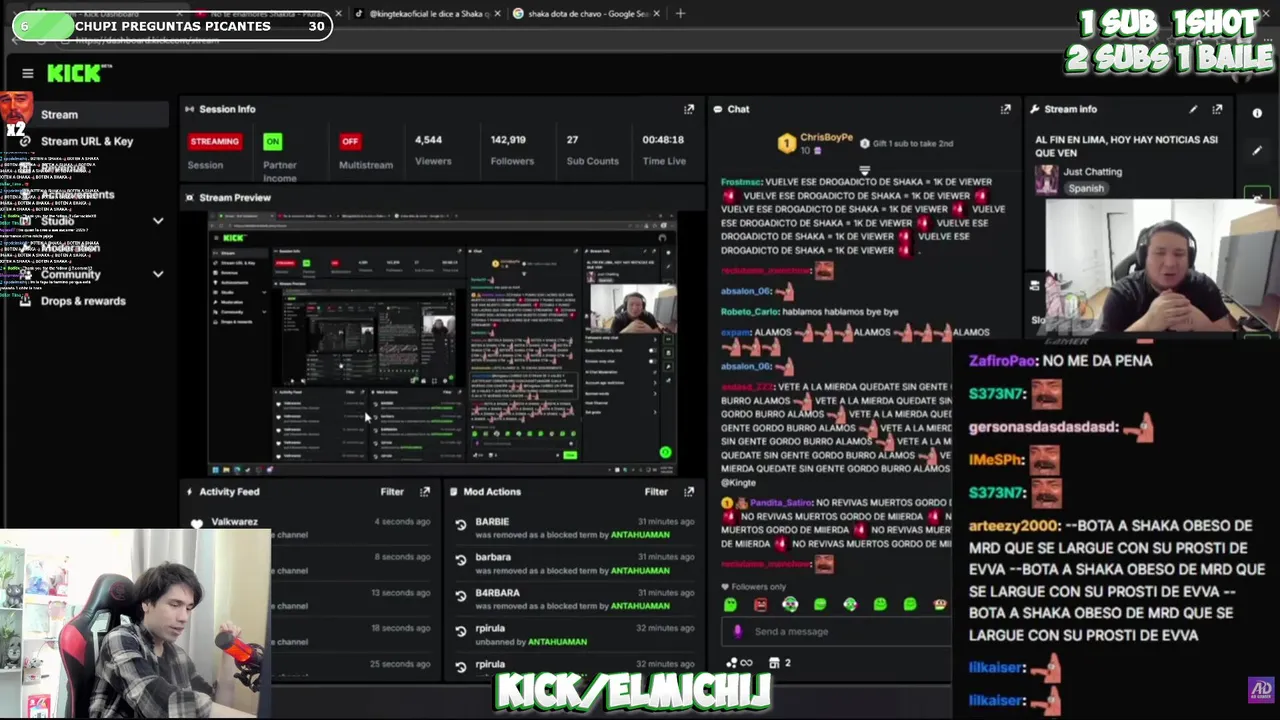This screenshot has height=720, width=1280.
Task: Click the Frostmsc username in chat
Action: (x=741, y=182)
